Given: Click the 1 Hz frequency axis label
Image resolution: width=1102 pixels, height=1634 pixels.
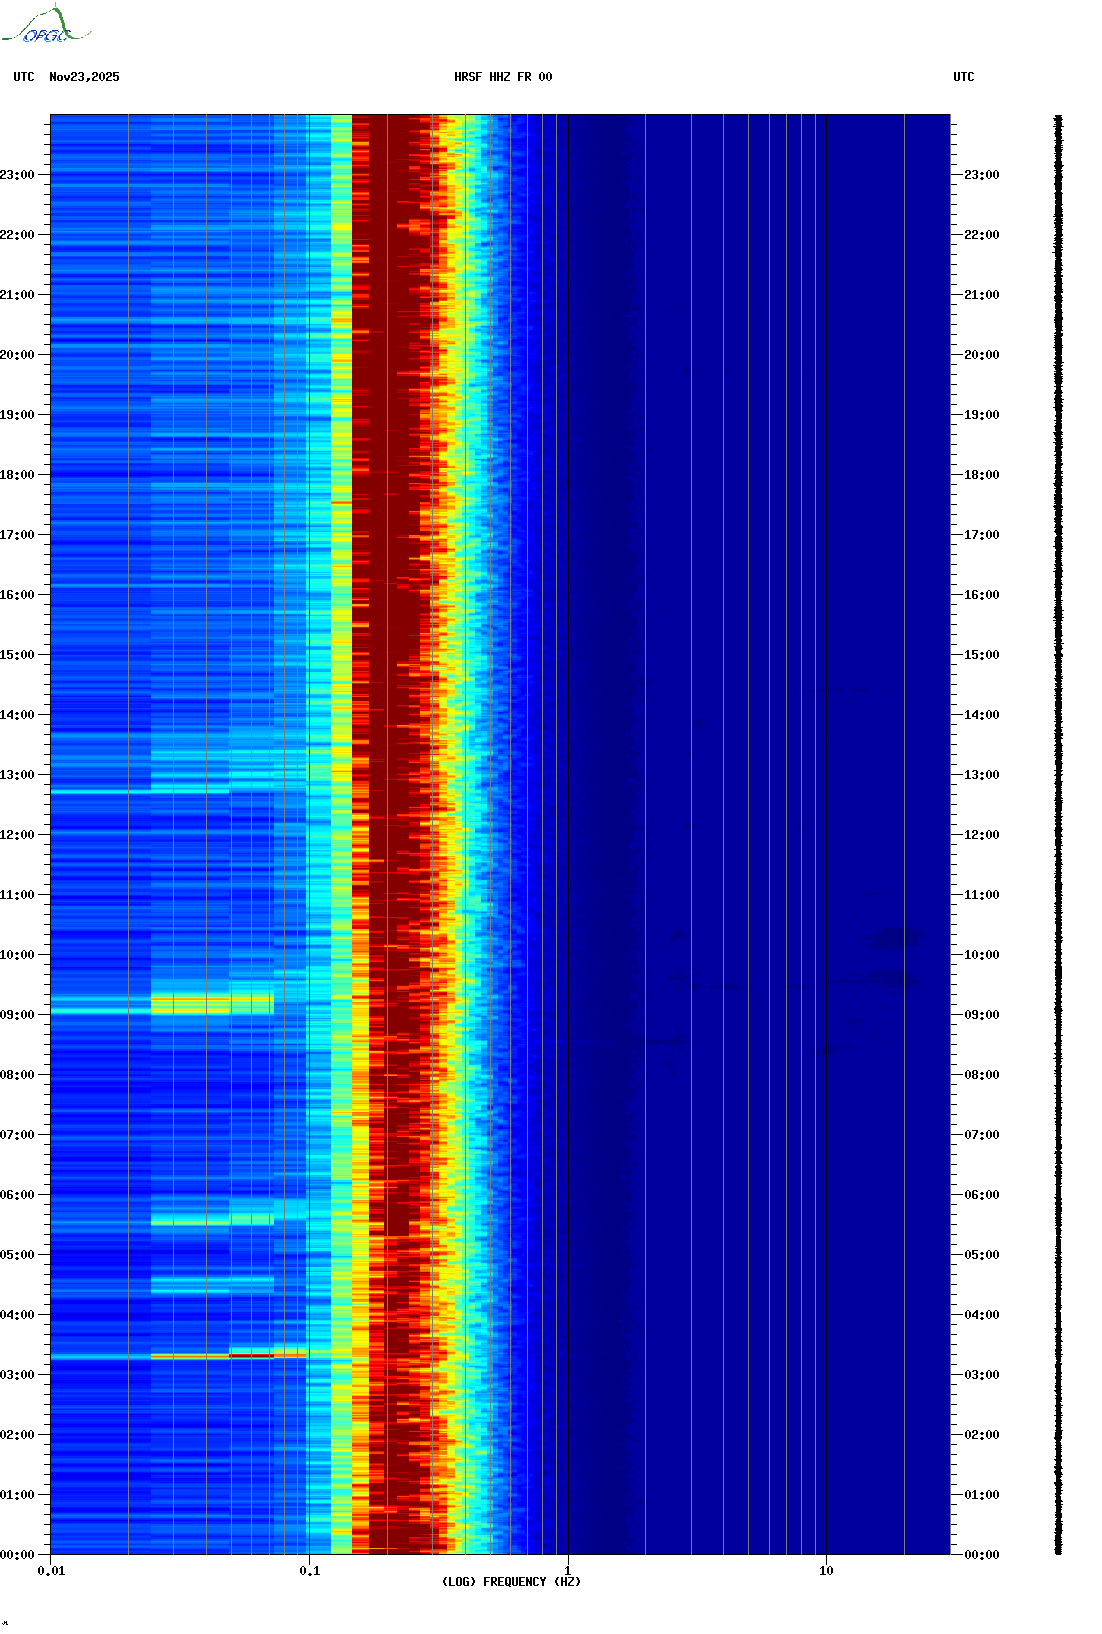Looking at the screenshot, I should 568,1571.
